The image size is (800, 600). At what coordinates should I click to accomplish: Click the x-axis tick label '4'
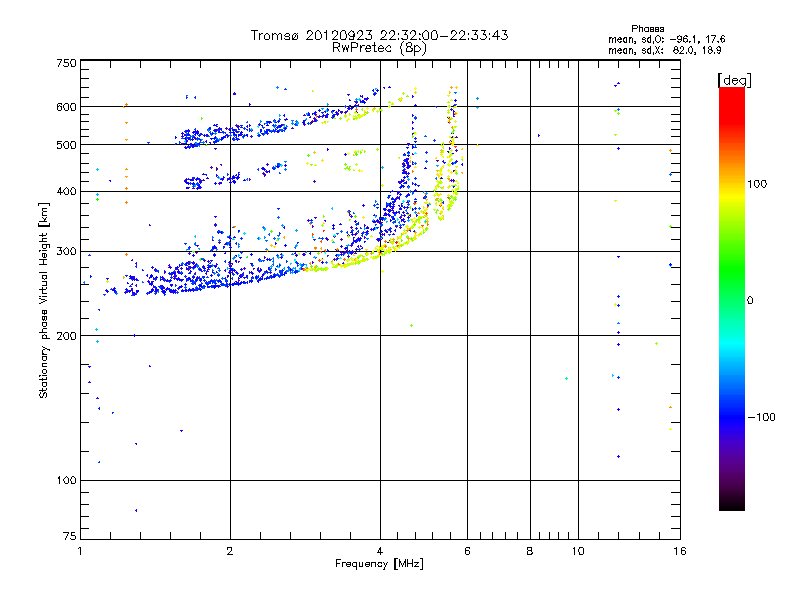pos(380,551)
